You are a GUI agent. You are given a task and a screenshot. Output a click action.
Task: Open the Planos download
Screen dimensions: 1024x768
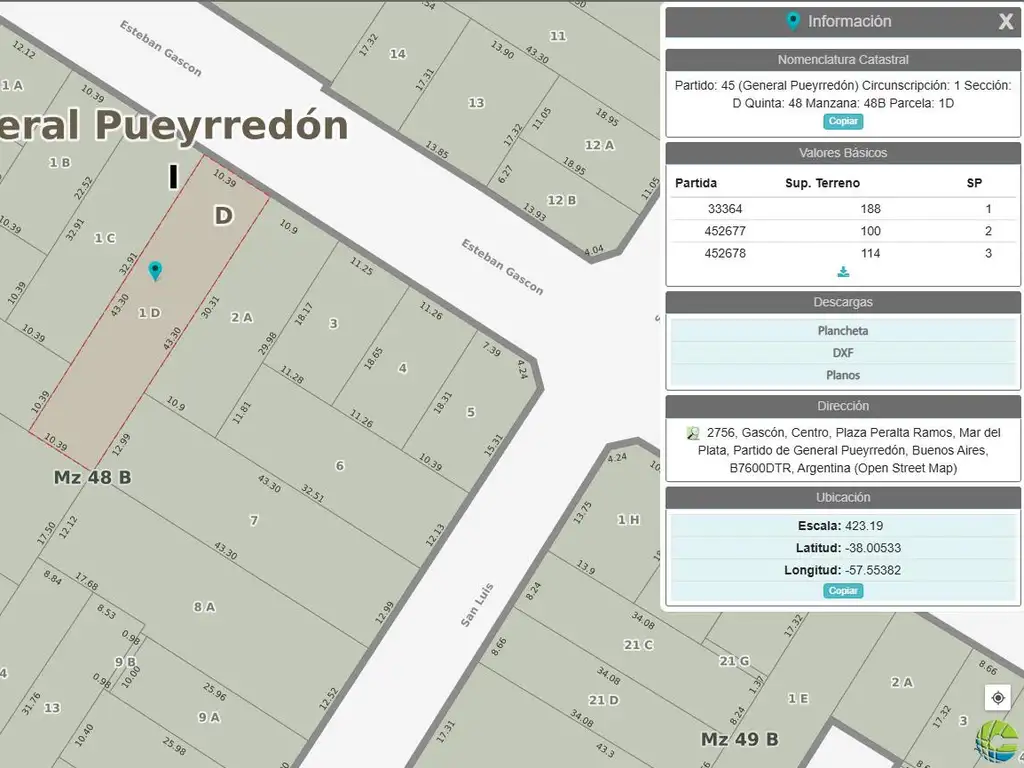click(842, 375)
